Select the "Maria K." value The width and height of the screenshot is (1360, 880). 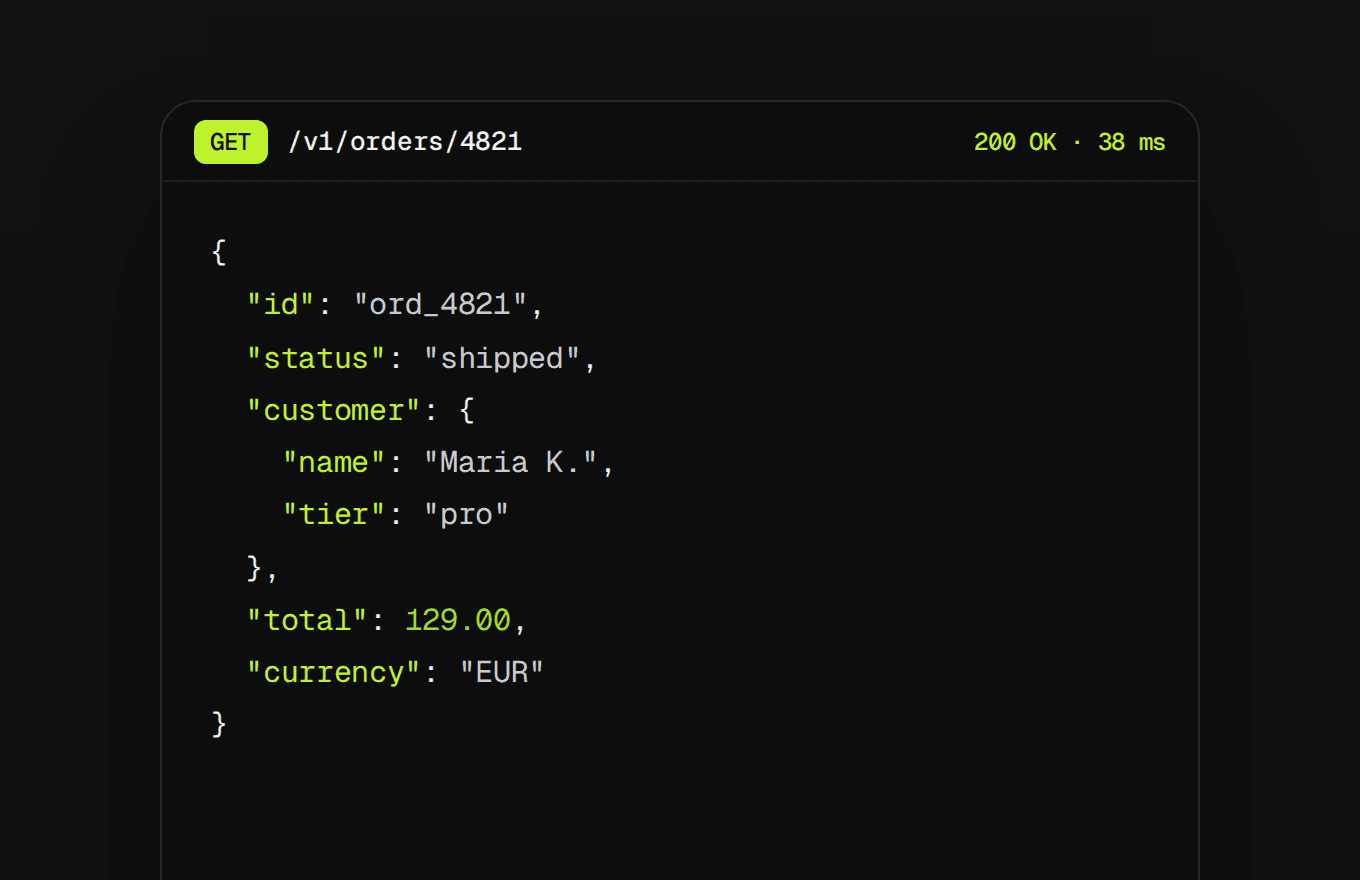[x=512, y=462]
